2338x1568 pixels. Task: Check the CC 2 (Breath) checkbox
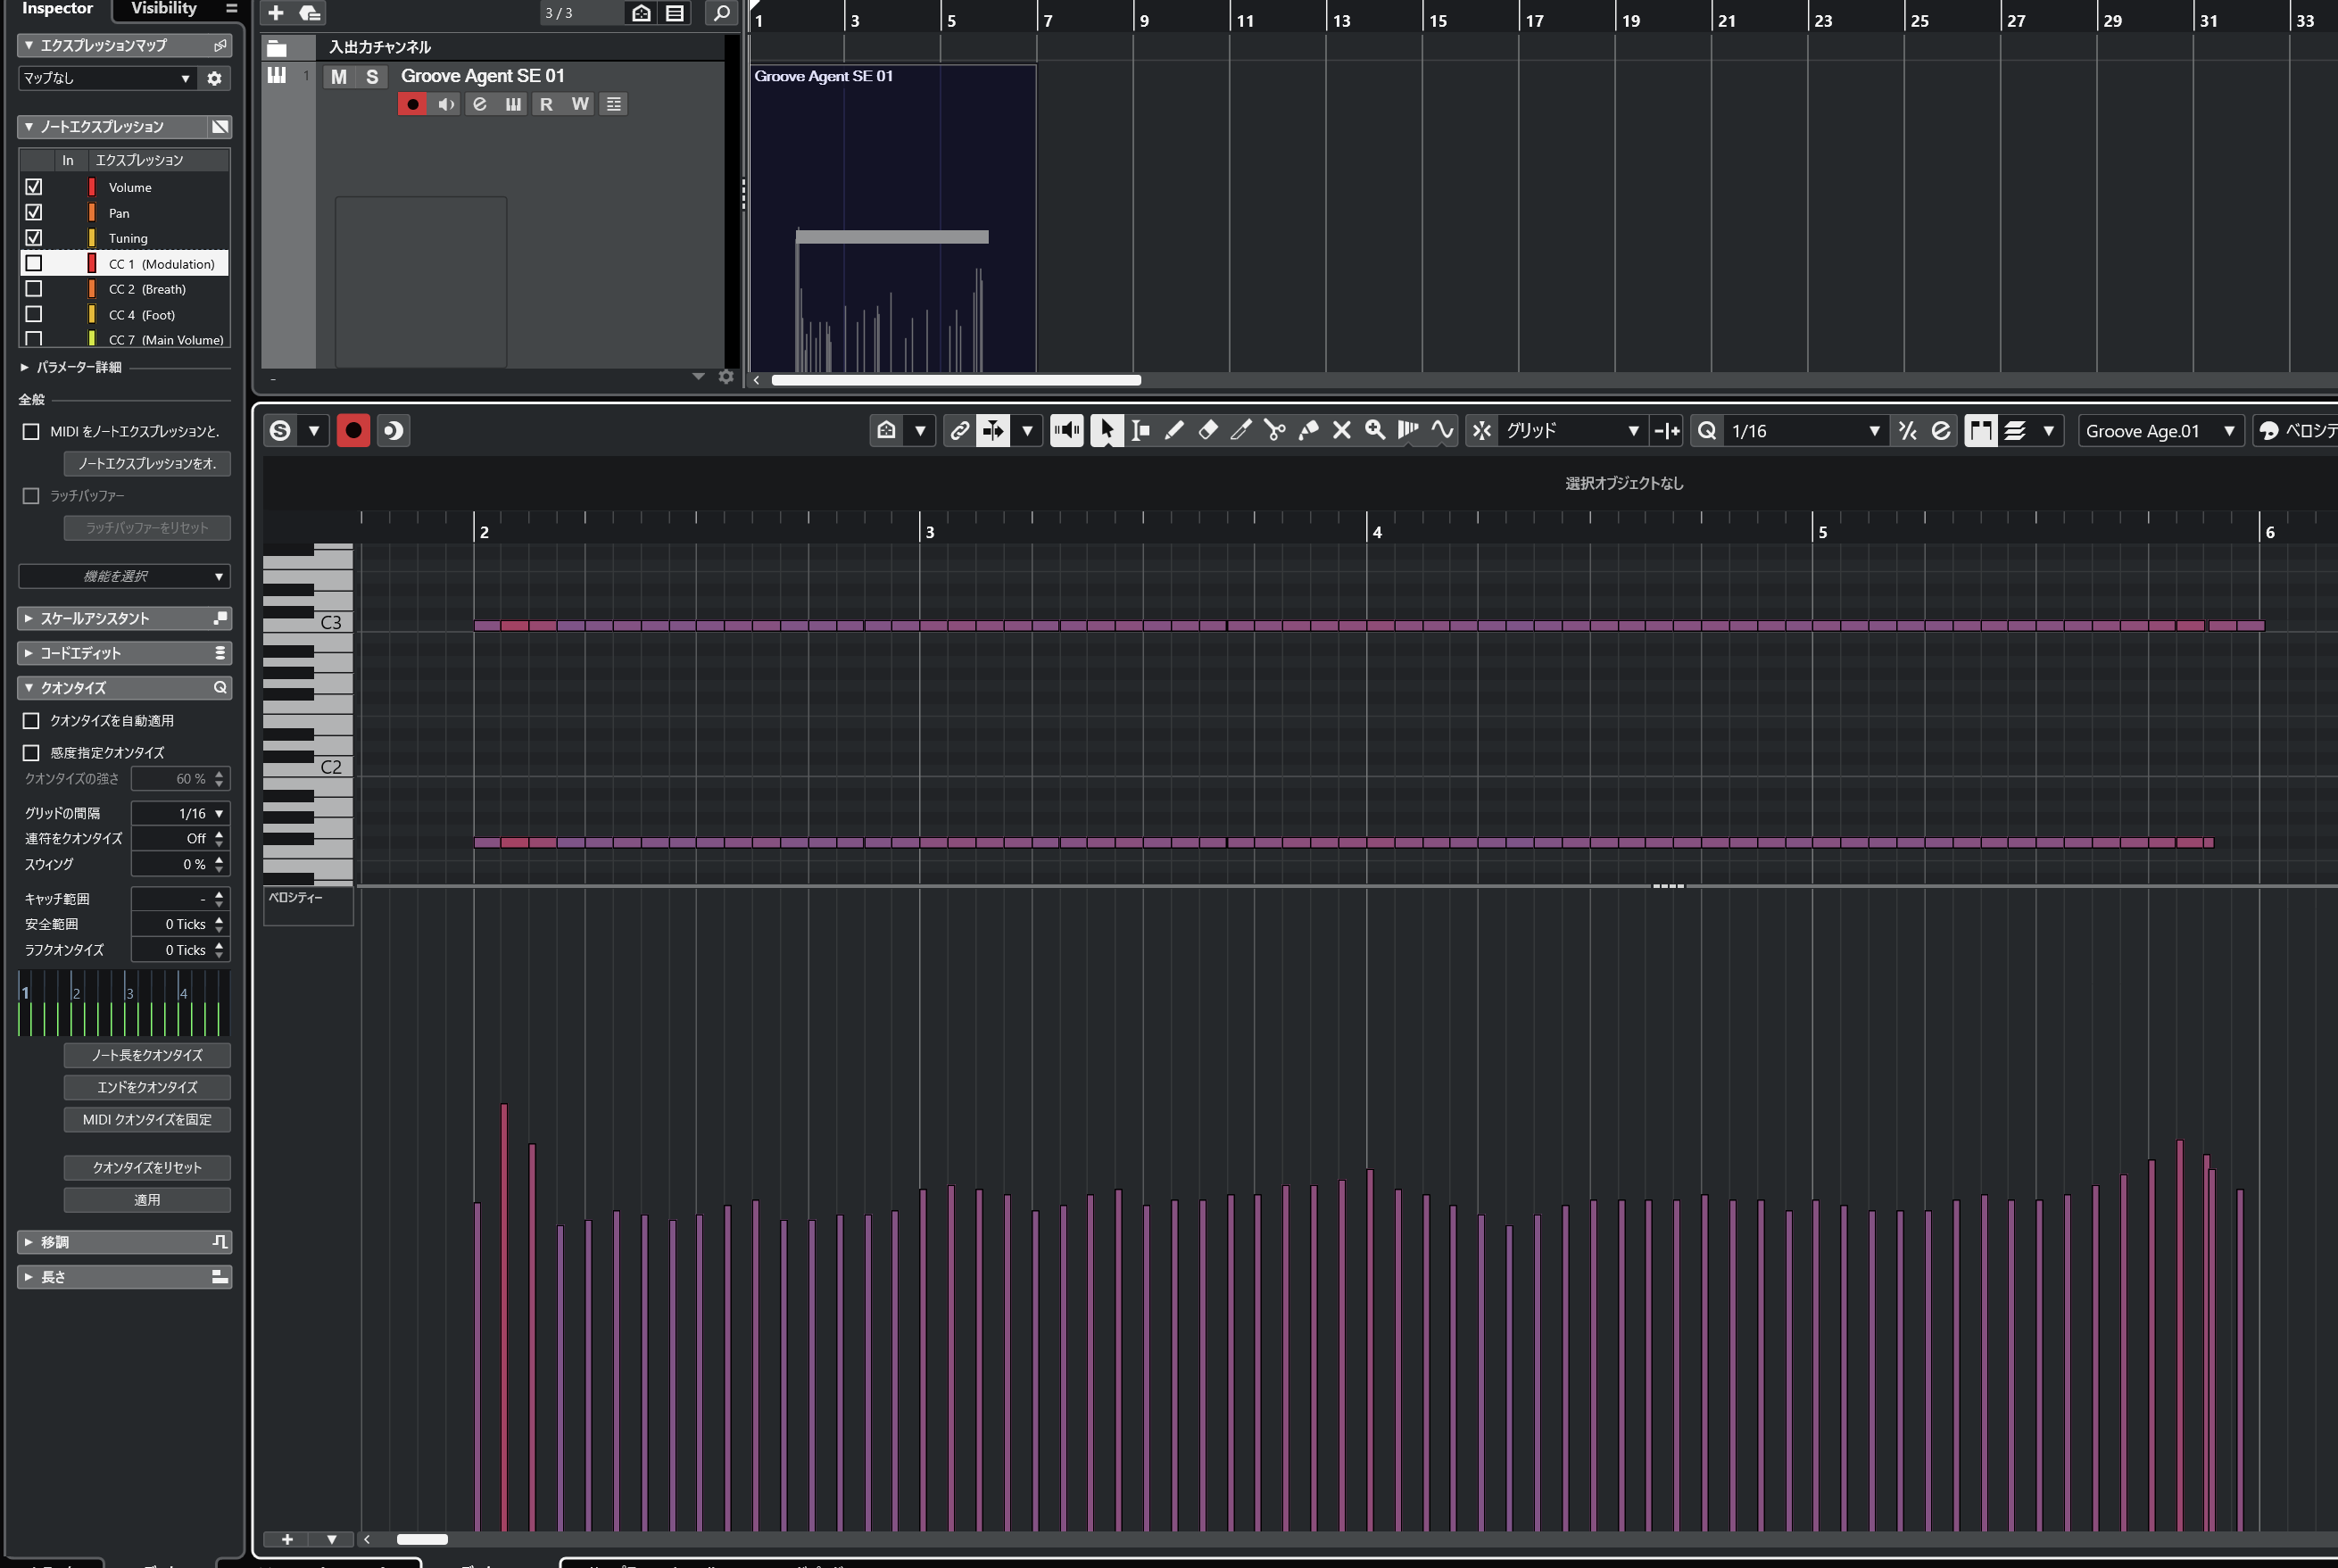pos(34,289)
